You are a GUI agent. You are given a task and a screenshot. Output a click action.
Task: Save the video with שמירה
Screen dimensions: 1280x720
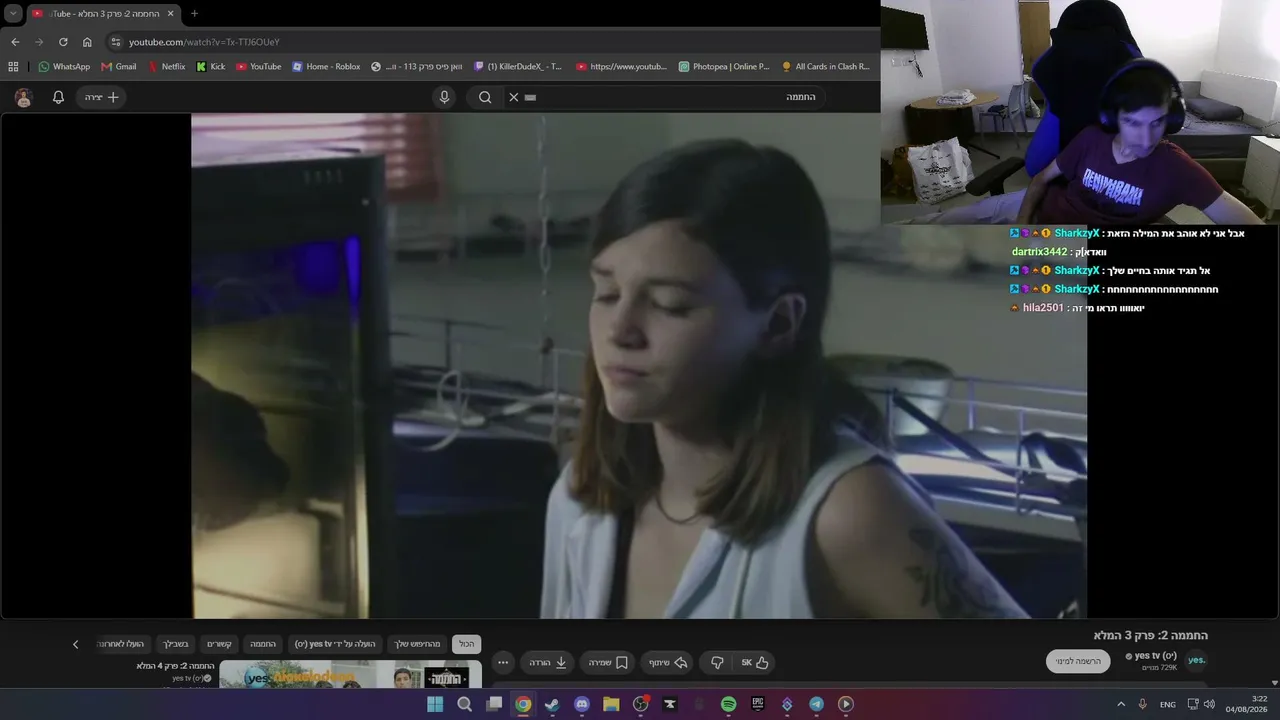607,662
